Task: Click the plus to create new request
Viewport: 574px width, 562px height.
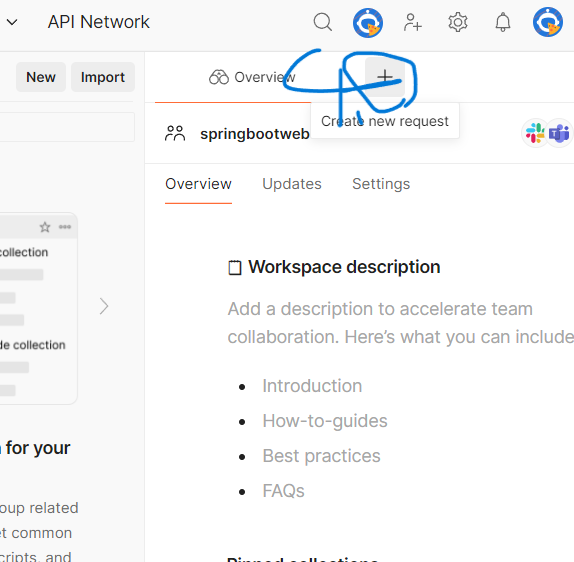Action: pos(385,77)
